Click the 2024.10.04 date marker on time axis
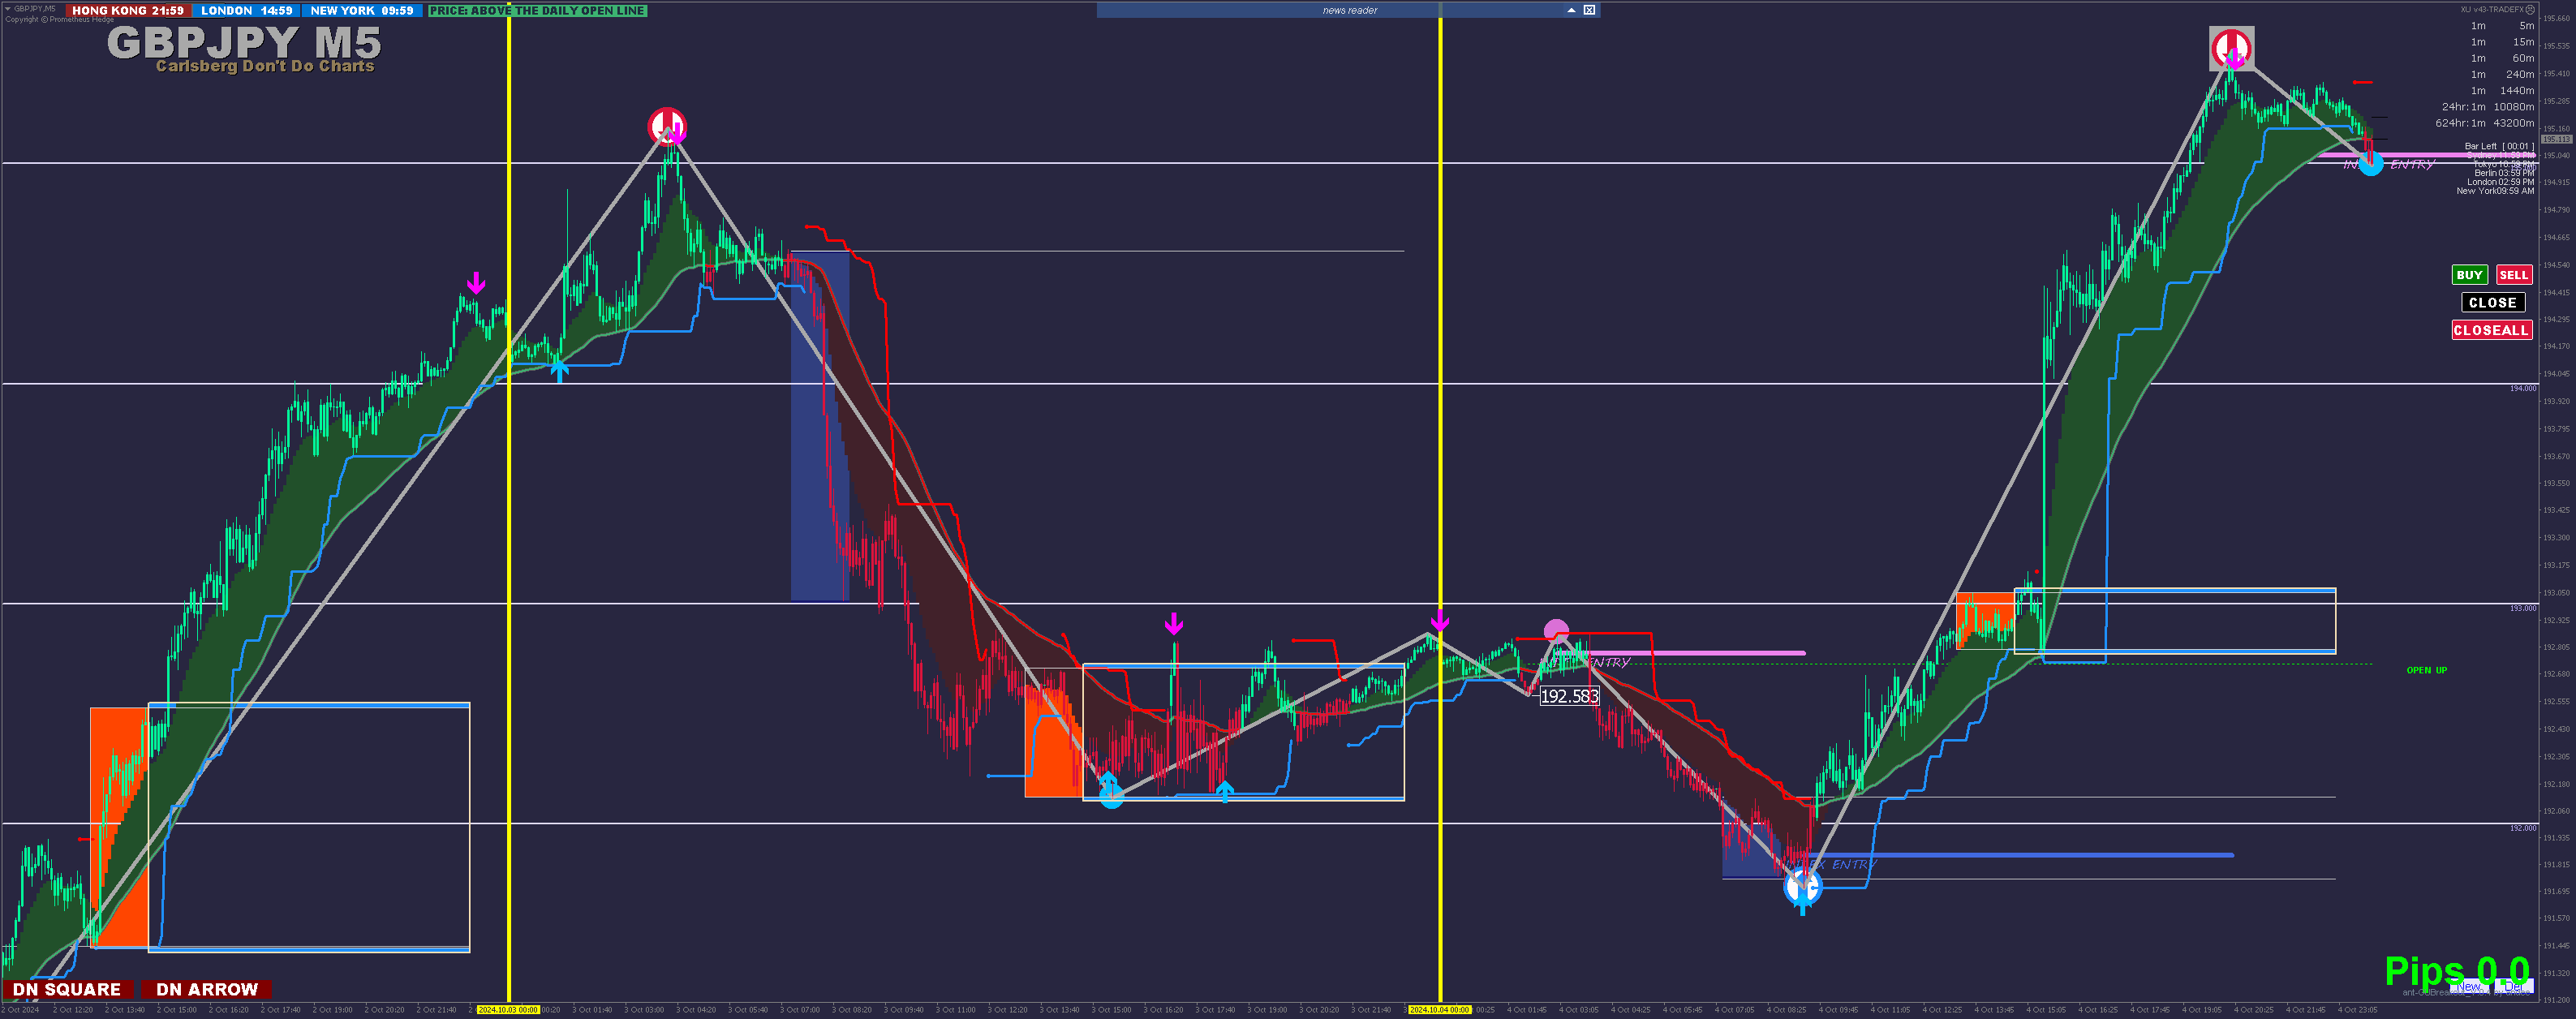Viewport: 2576px width, 1019px height. click(1439, 1010)
